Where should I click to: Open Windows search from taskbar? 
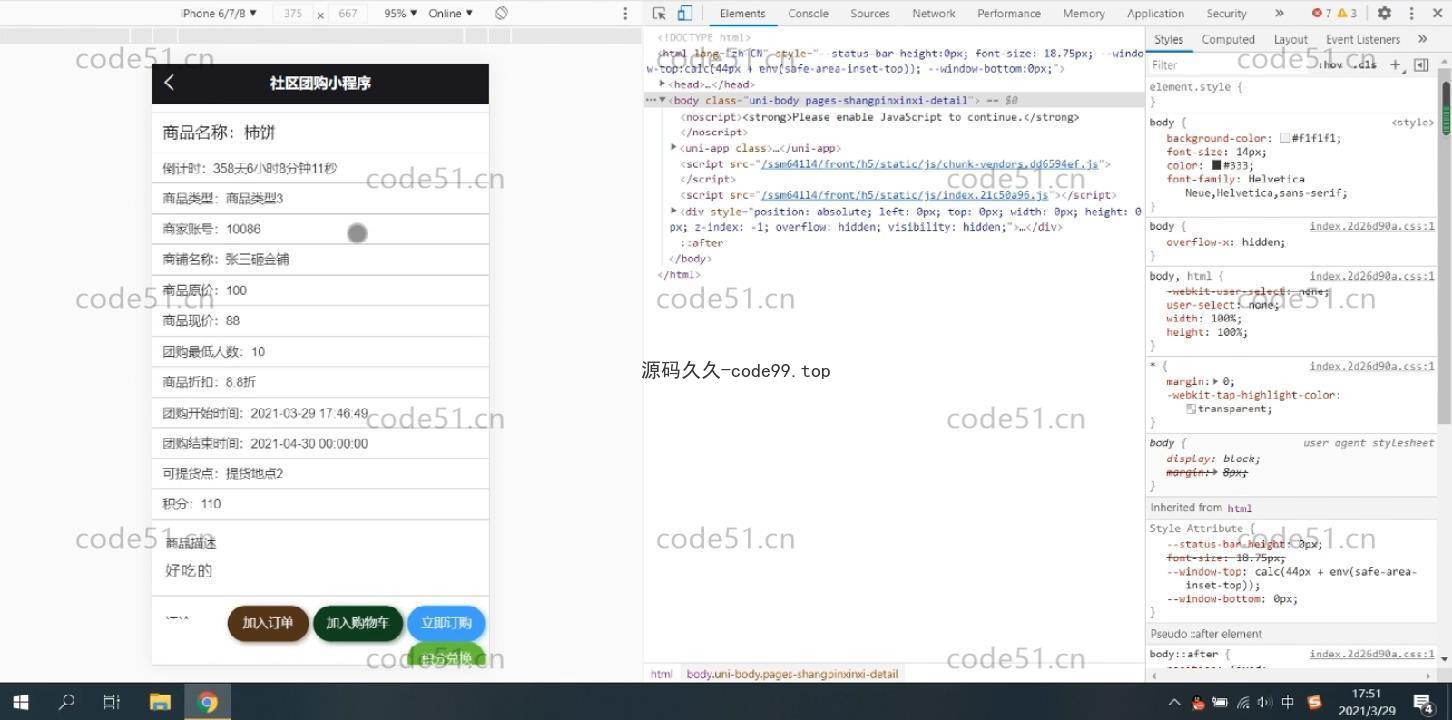(66, 702)
